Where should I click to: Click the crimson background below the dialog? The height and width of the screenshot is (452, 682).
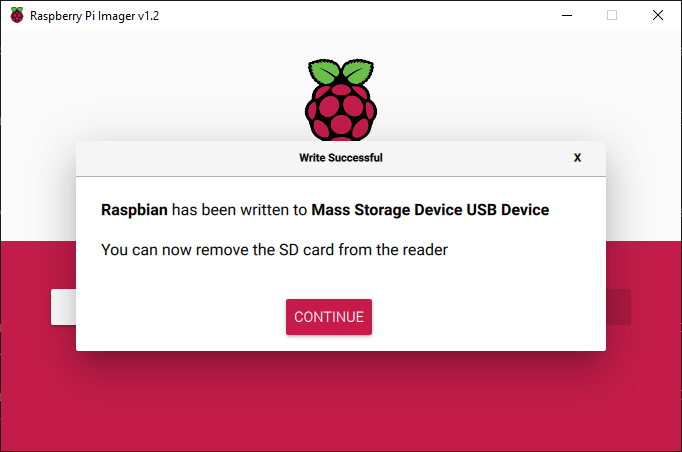pos(341,400)
